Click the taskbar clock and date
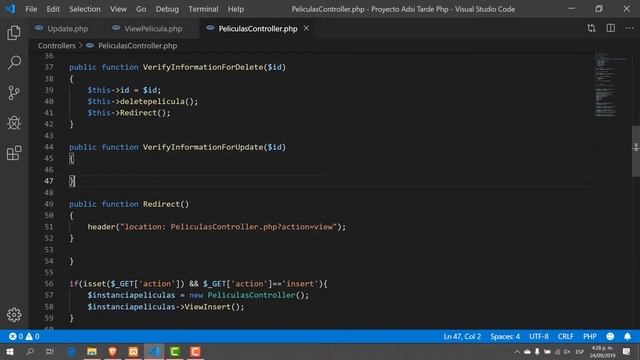The image size is (640, 360). (x=602, y=351)
